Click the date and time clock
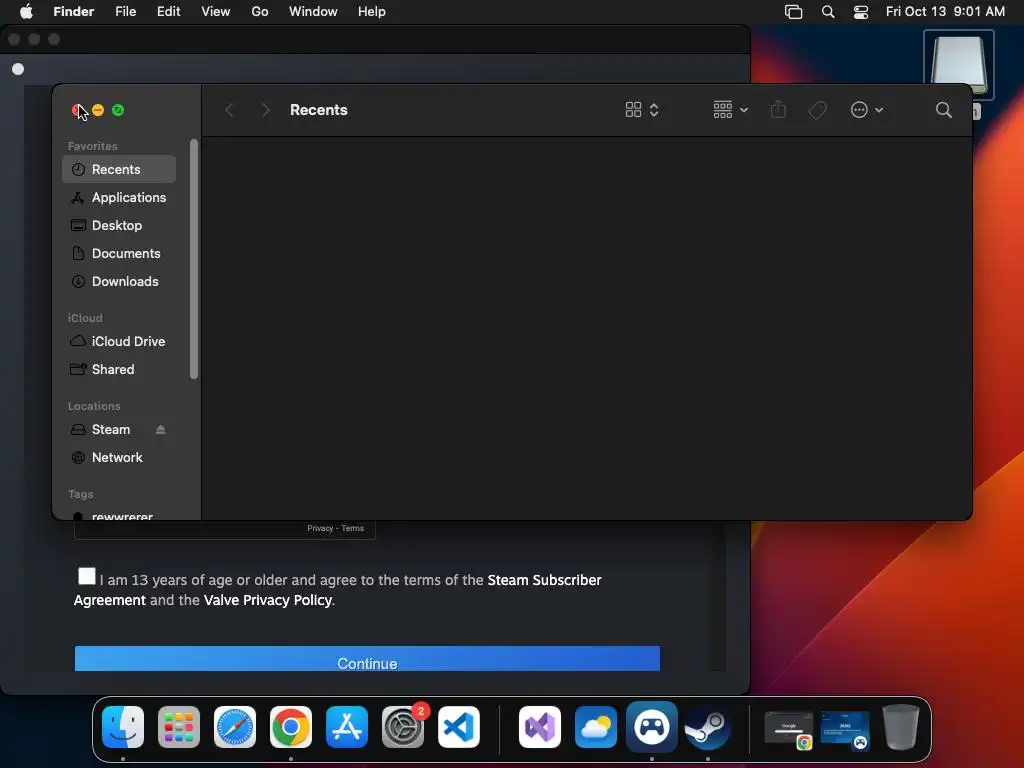1024x768 pixels. tap(945, 12)
